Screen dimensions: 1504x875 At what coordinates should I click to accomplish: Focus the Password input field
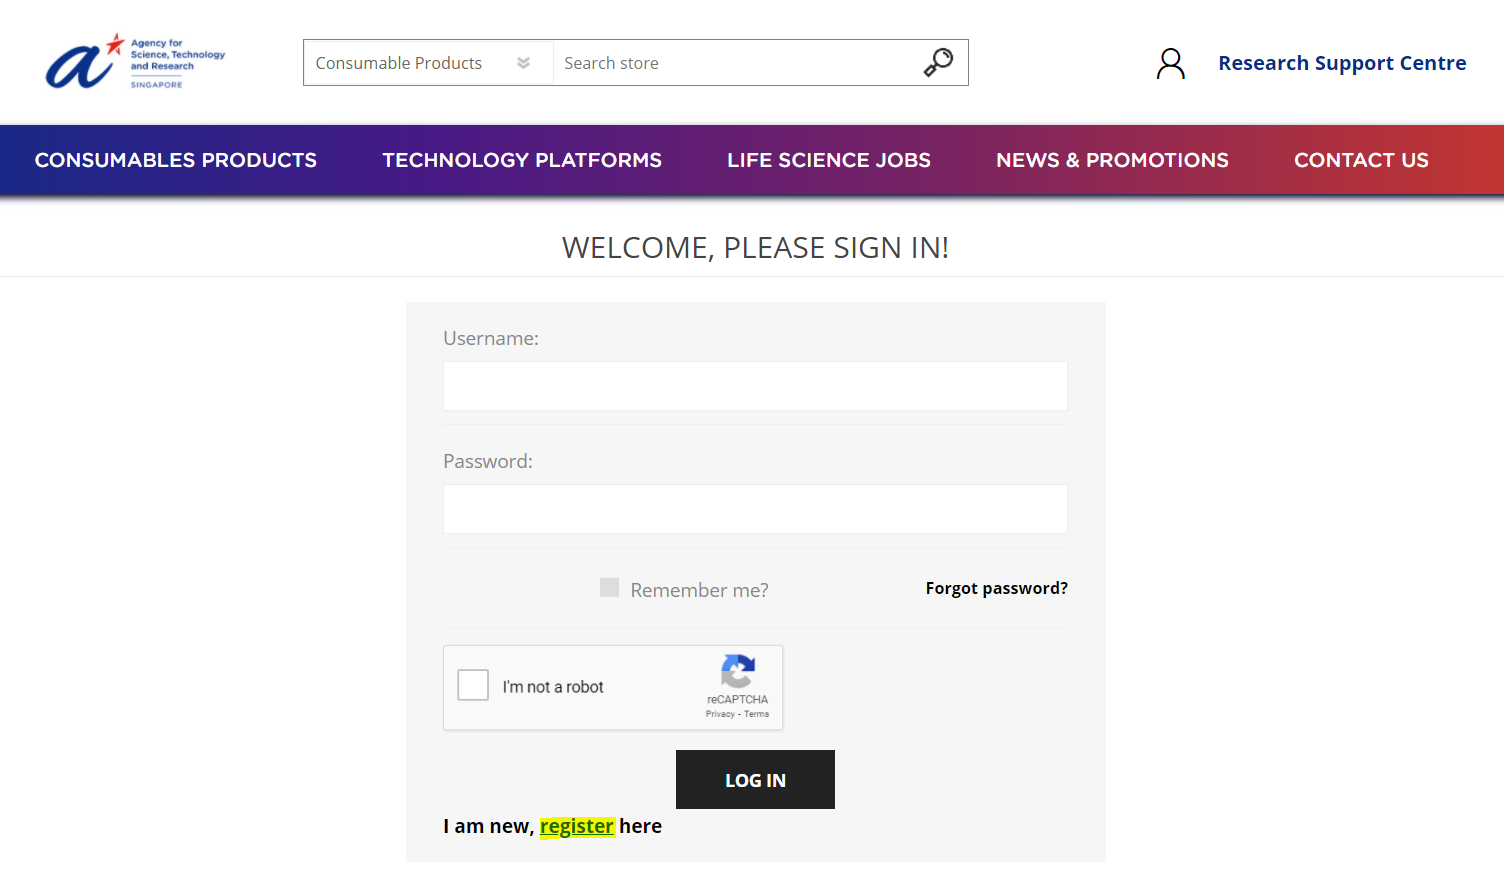click(x=755, y=509)
